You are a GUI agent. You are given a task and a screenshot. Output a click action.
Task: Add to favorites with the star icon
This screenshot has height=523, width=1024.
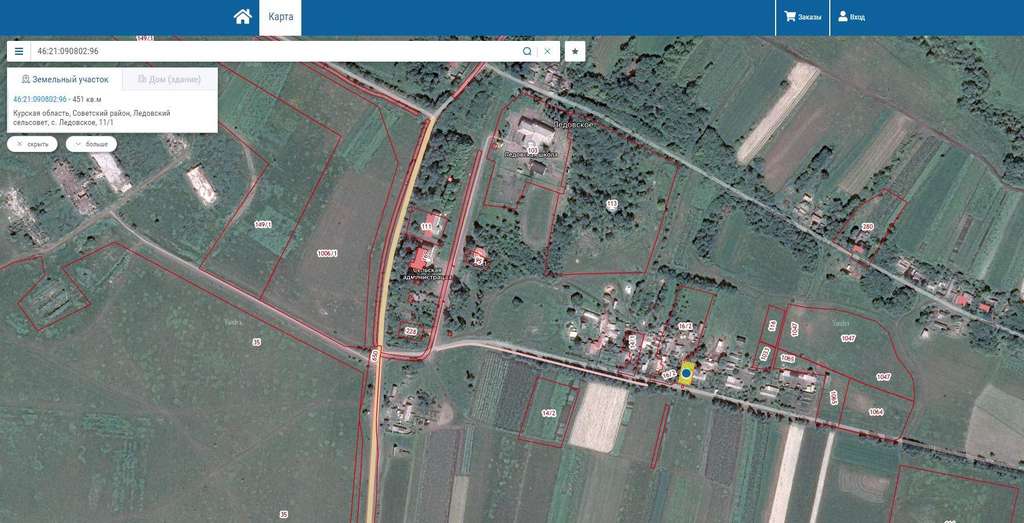pyautogui.click(x=575, y=51)
